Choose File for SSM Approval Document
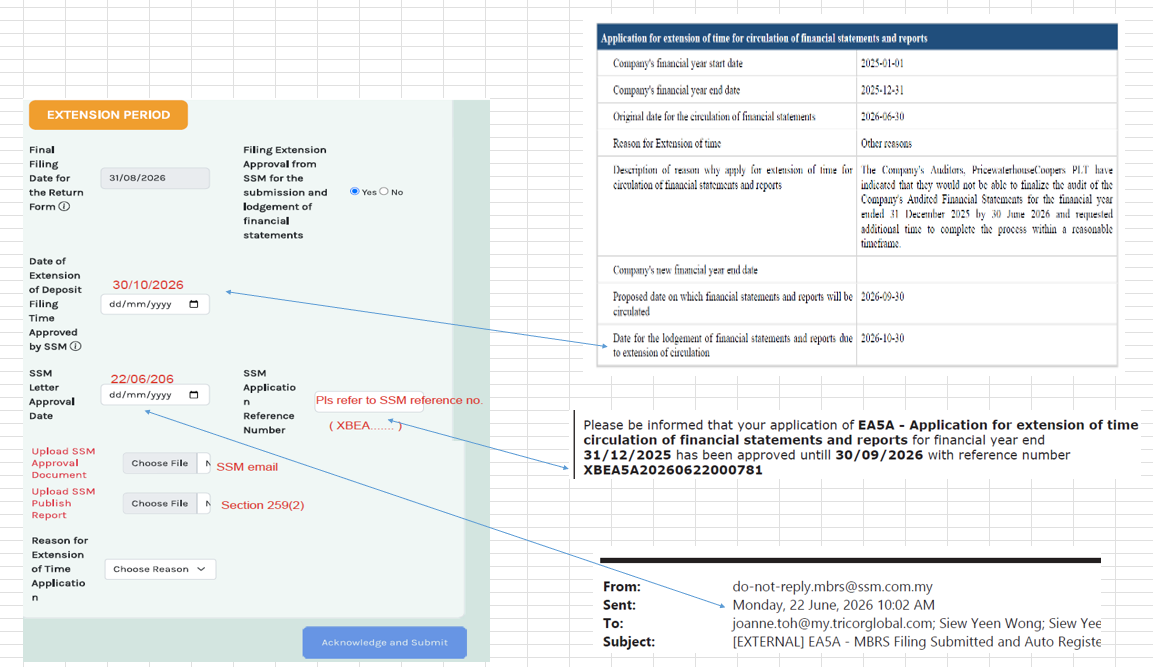Image resolution: width=1153 pixels, height=667 pixels. click(160, 463)
